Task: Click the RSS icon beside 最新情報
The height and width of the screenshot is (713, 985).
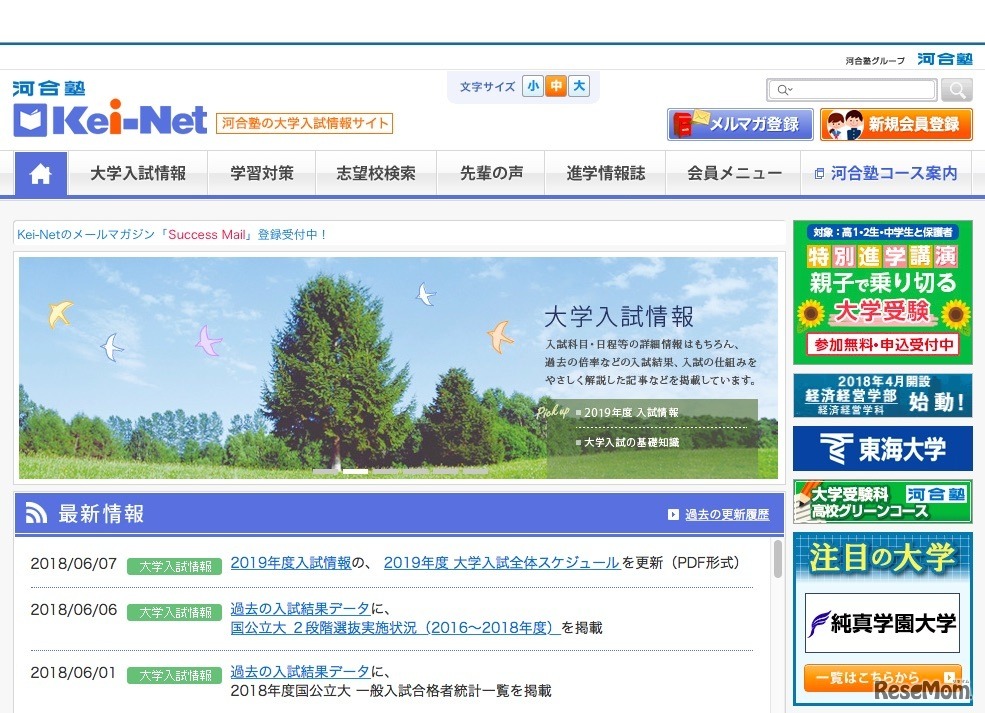Action: [x=36, y=511]
